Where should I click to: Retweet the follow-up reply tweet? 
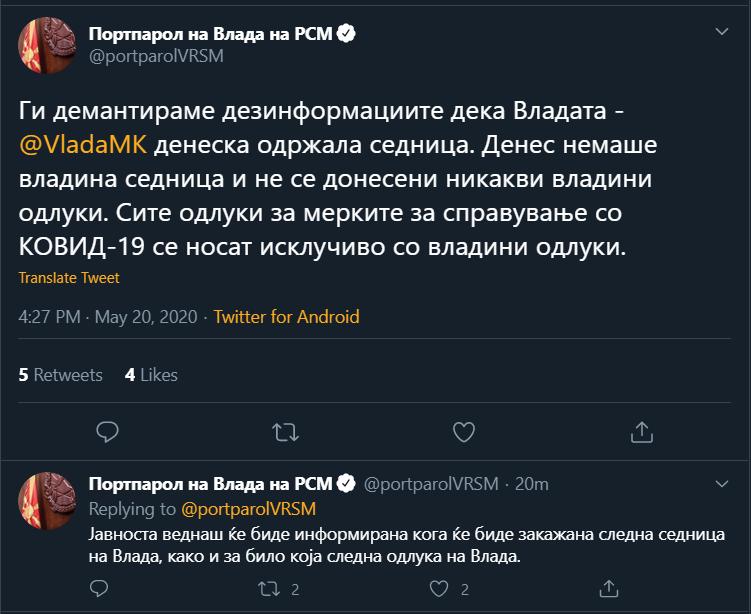click(266, 590)
